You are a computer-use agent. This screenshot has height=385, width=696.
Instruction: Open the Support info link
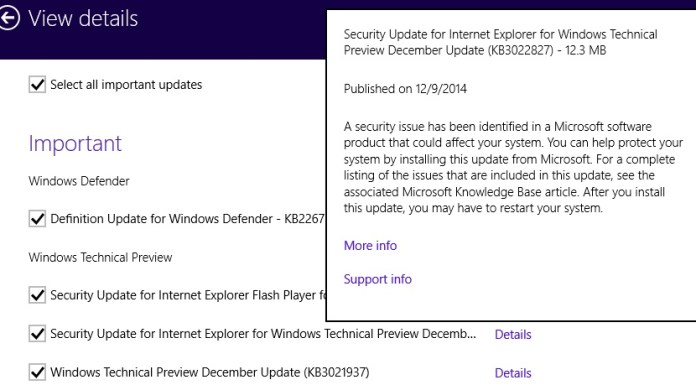coord(378,279)
